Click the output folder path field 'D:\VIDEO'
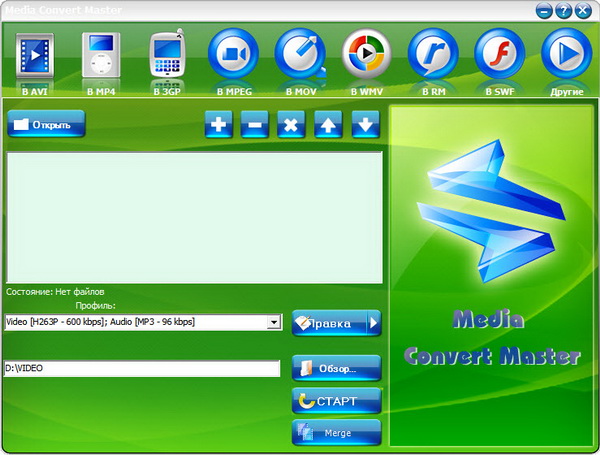This screenshot has height=455, width=600. pyautogui.click(x=142, y=369)
